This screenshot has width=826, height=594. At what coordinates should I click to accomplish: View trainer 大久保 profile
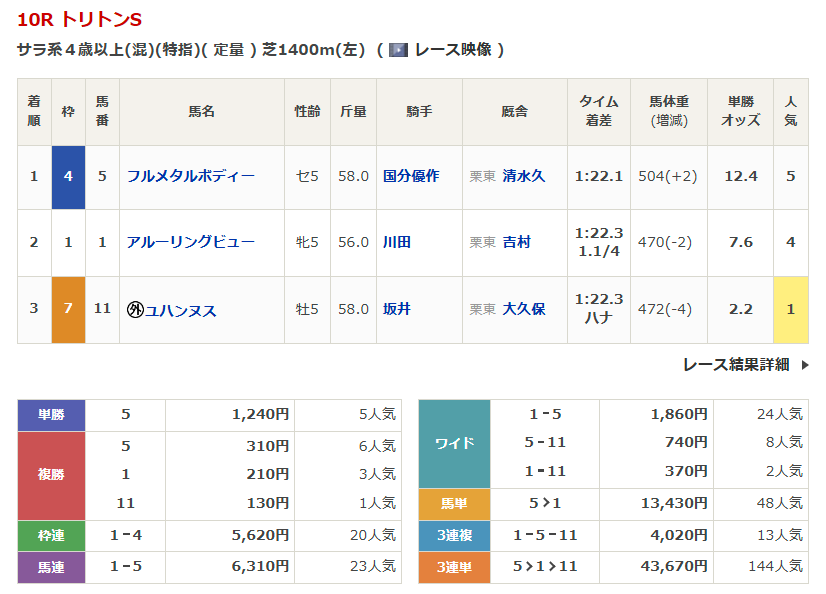523,309
